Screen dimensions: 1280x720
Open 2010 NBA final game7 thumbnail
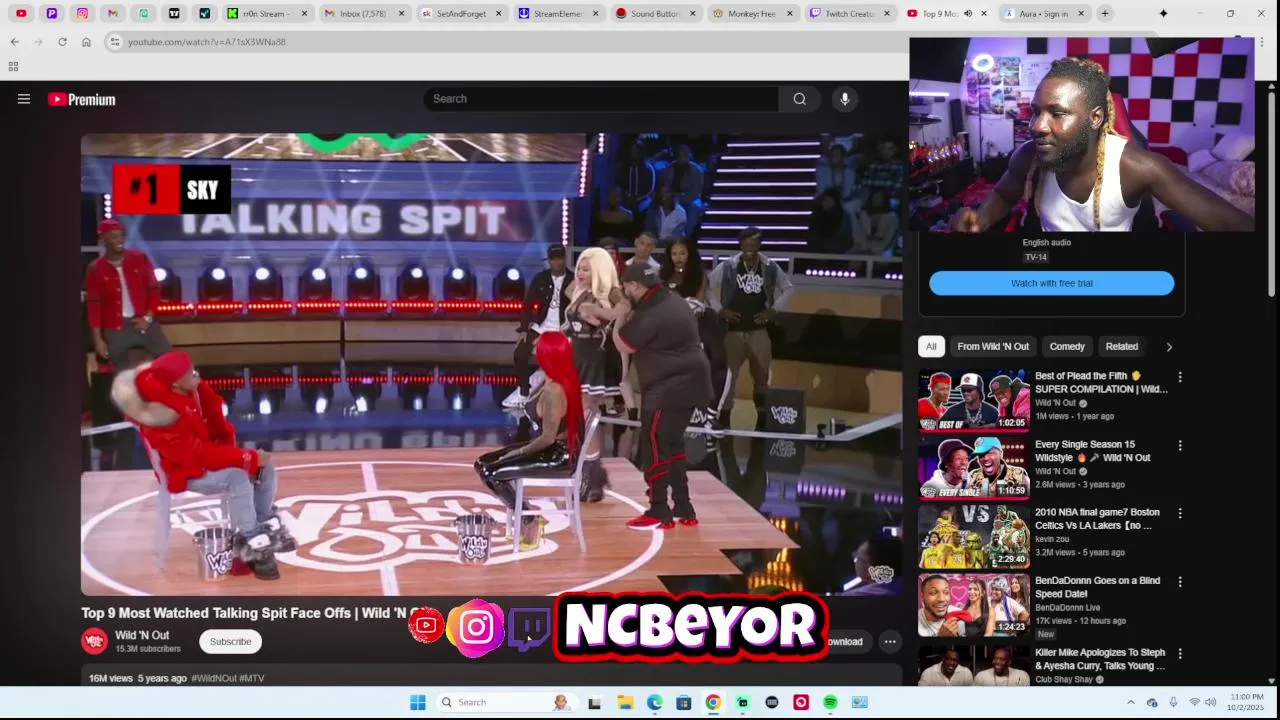tap(974, 536)
